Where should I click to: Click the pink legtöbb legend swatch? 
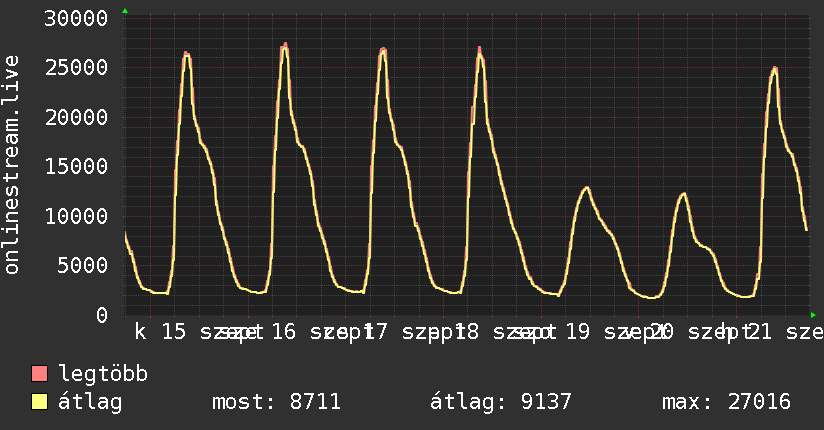[39, 374]
